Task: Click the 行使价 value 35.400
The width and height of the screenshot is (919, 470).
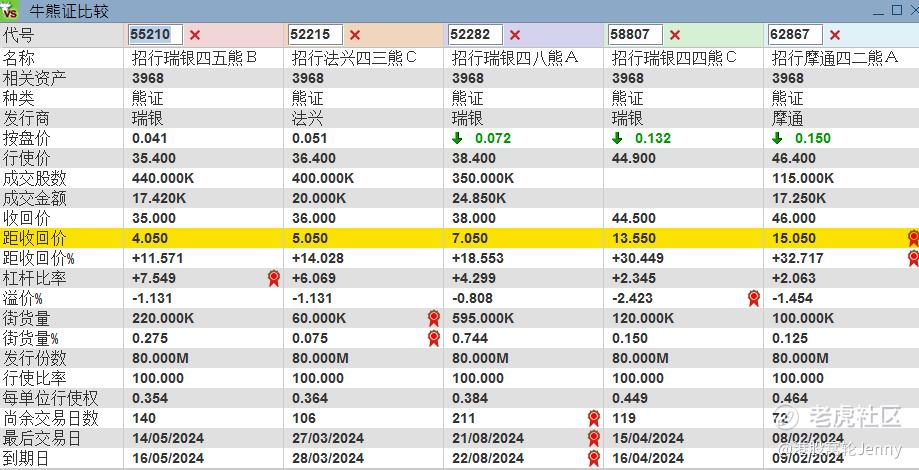Action: tap(154, 158)
